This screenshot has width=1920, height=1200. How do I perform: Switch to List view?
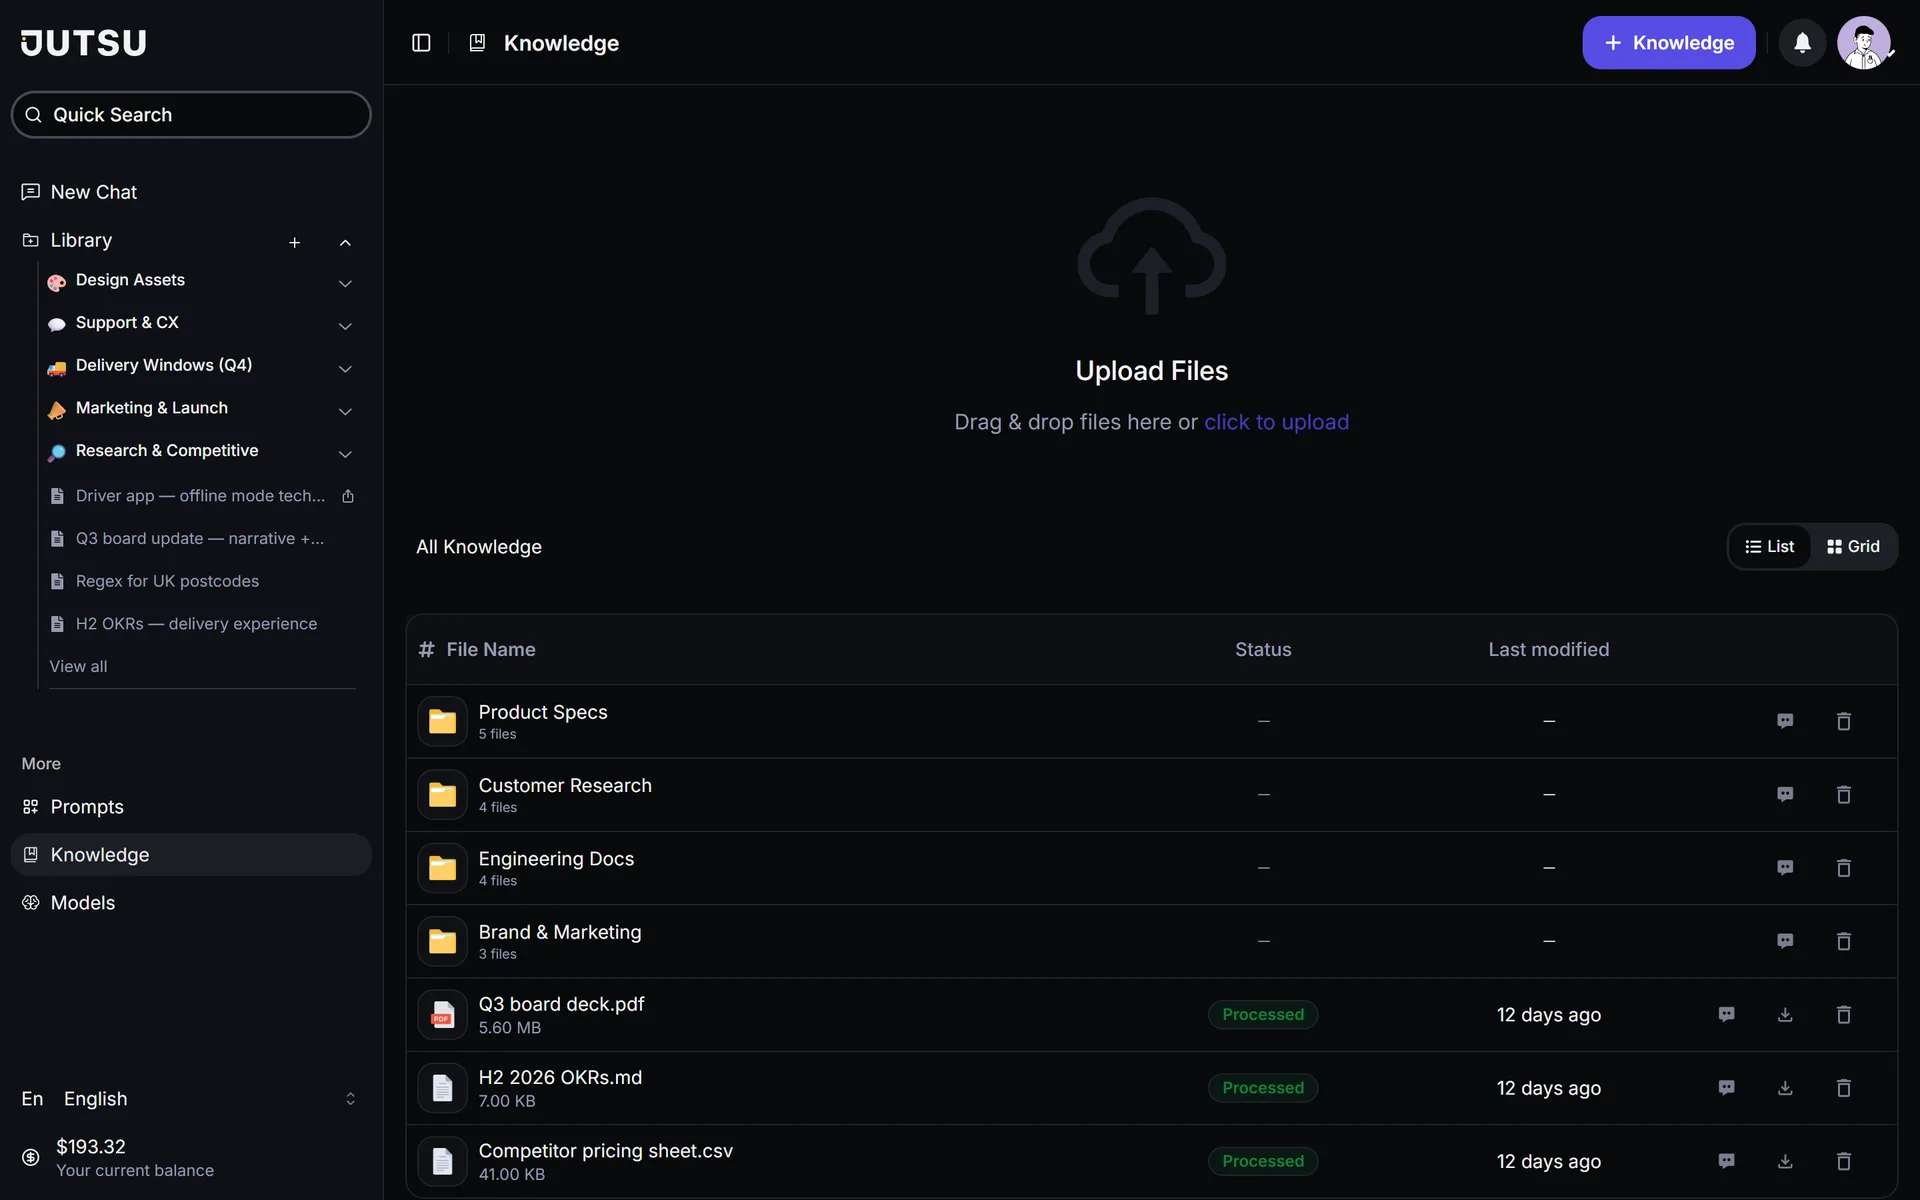[1769, 547]
